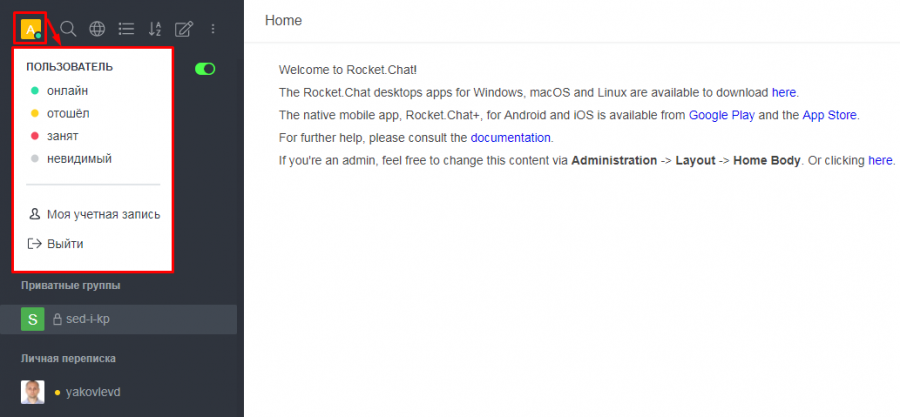Image resolution: width=900 pixels, height=417 pixels.
Task: Follow the App Store link
Action: [x=829, y=115]
